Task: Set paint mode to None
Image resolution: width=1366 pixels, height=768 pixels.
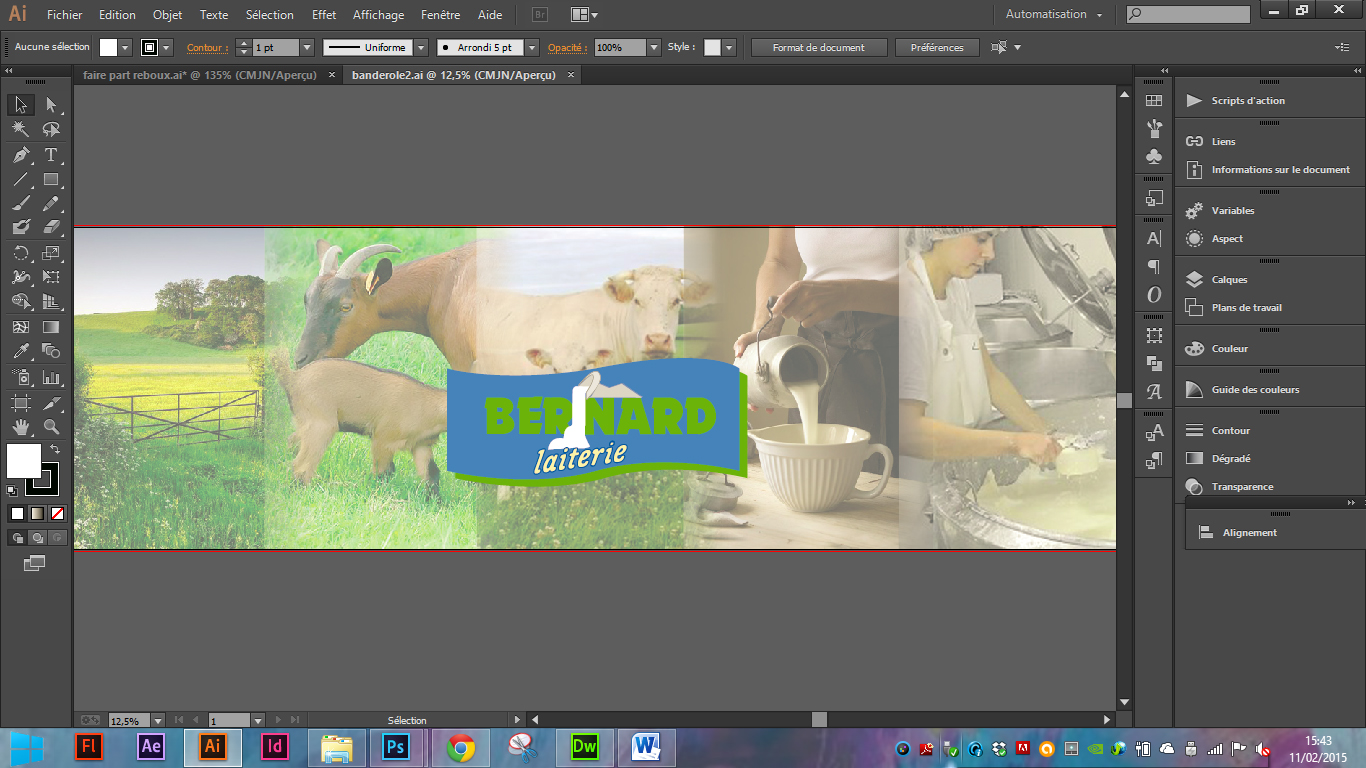Action: click(58, 514)
